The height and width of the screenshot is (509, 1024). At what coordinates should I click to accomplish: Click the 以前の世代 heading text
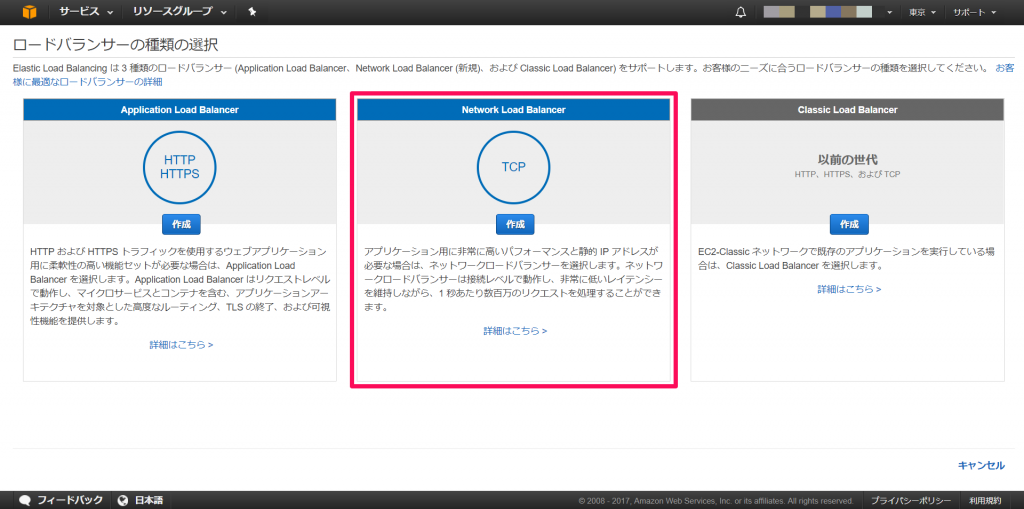click(x=848, y=159)
